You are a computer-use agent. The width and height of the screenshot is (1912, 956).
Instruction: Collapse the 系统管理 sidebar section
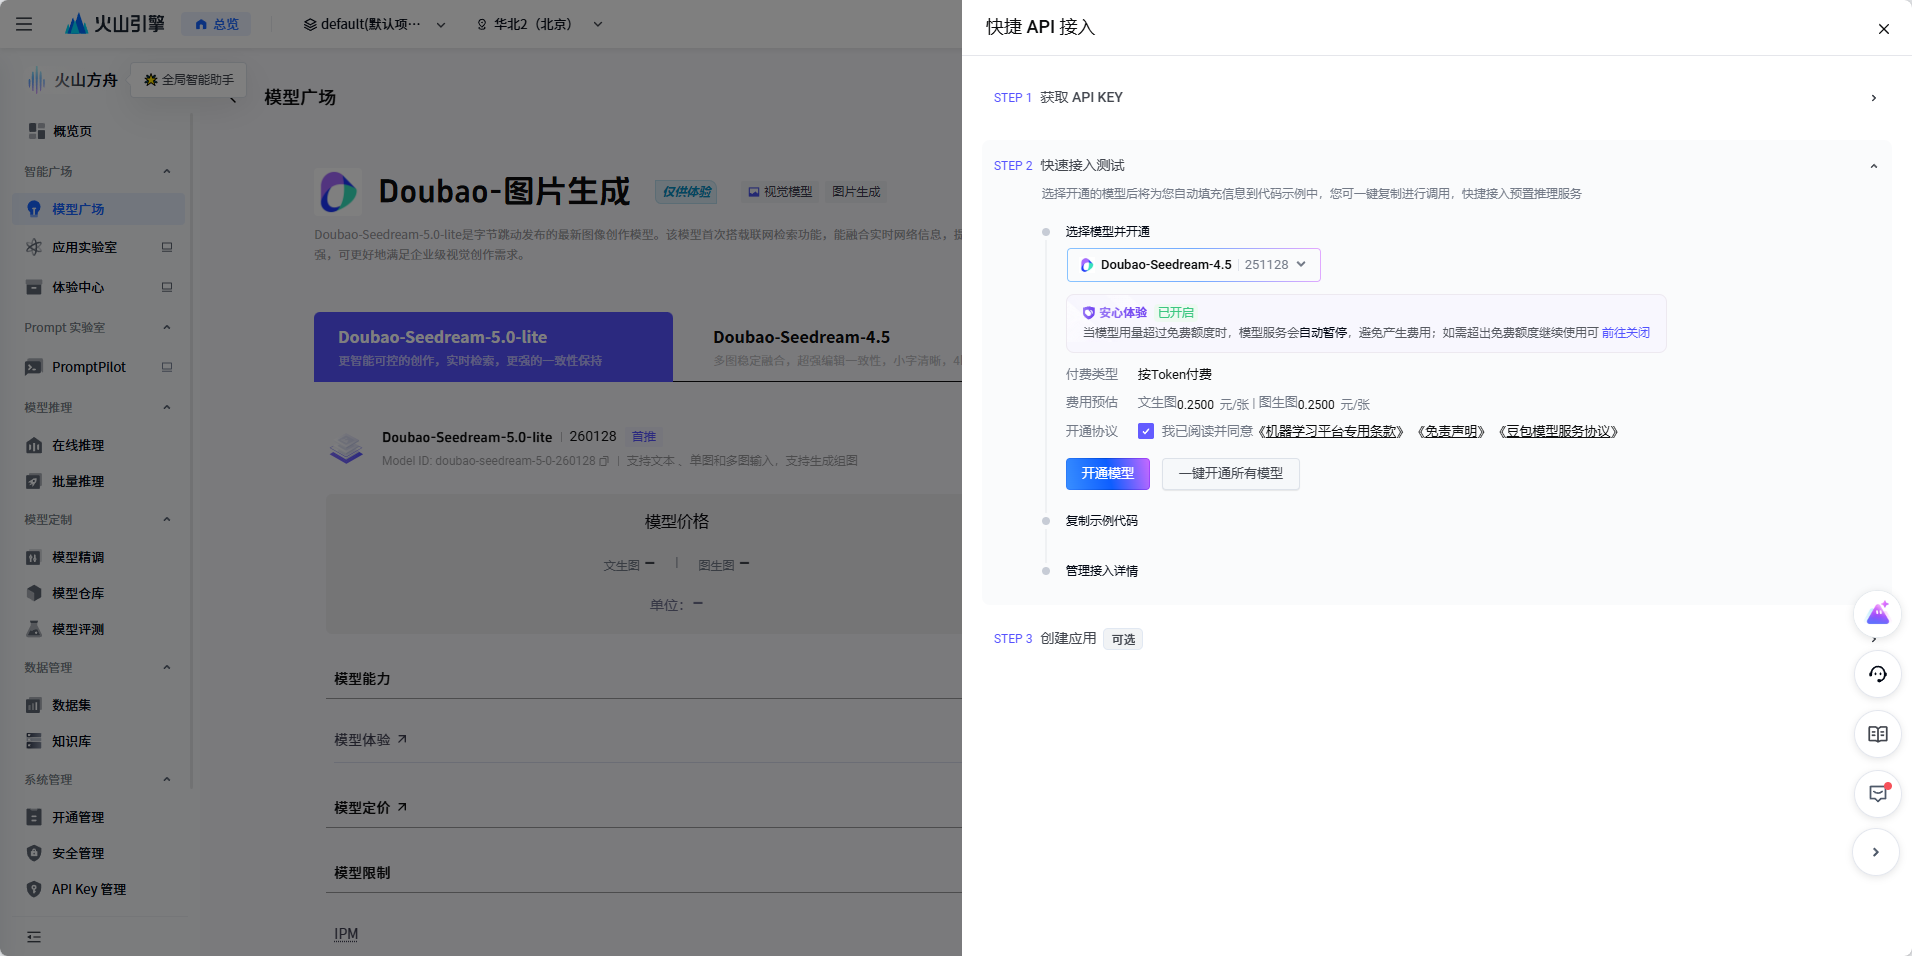click(x=167, y=779)
